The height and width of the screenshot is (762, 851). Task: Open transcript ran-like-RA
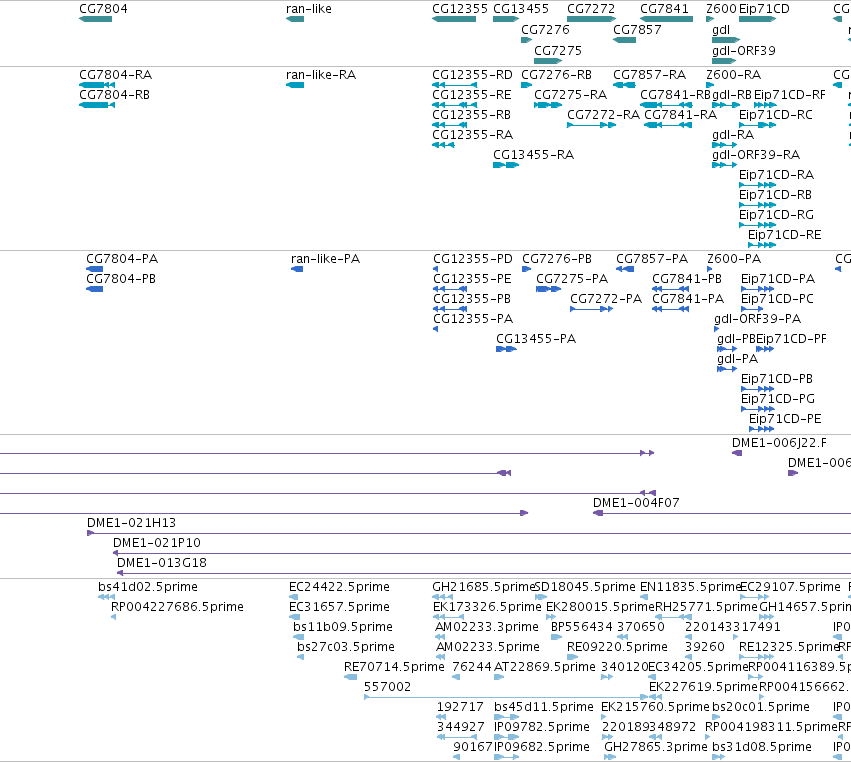click(321, 74)
